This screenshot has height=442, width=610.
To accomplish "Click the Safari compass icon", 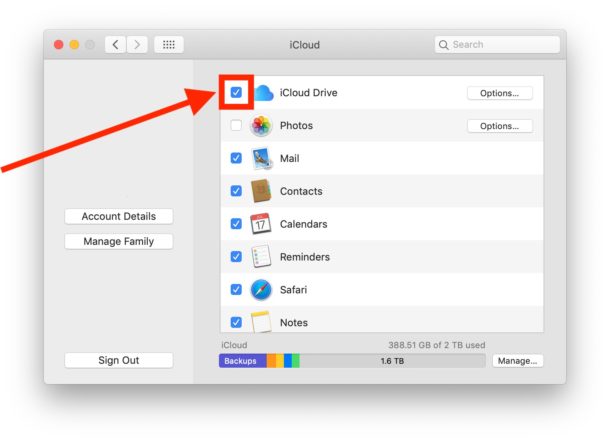I will tap(261, 290).
